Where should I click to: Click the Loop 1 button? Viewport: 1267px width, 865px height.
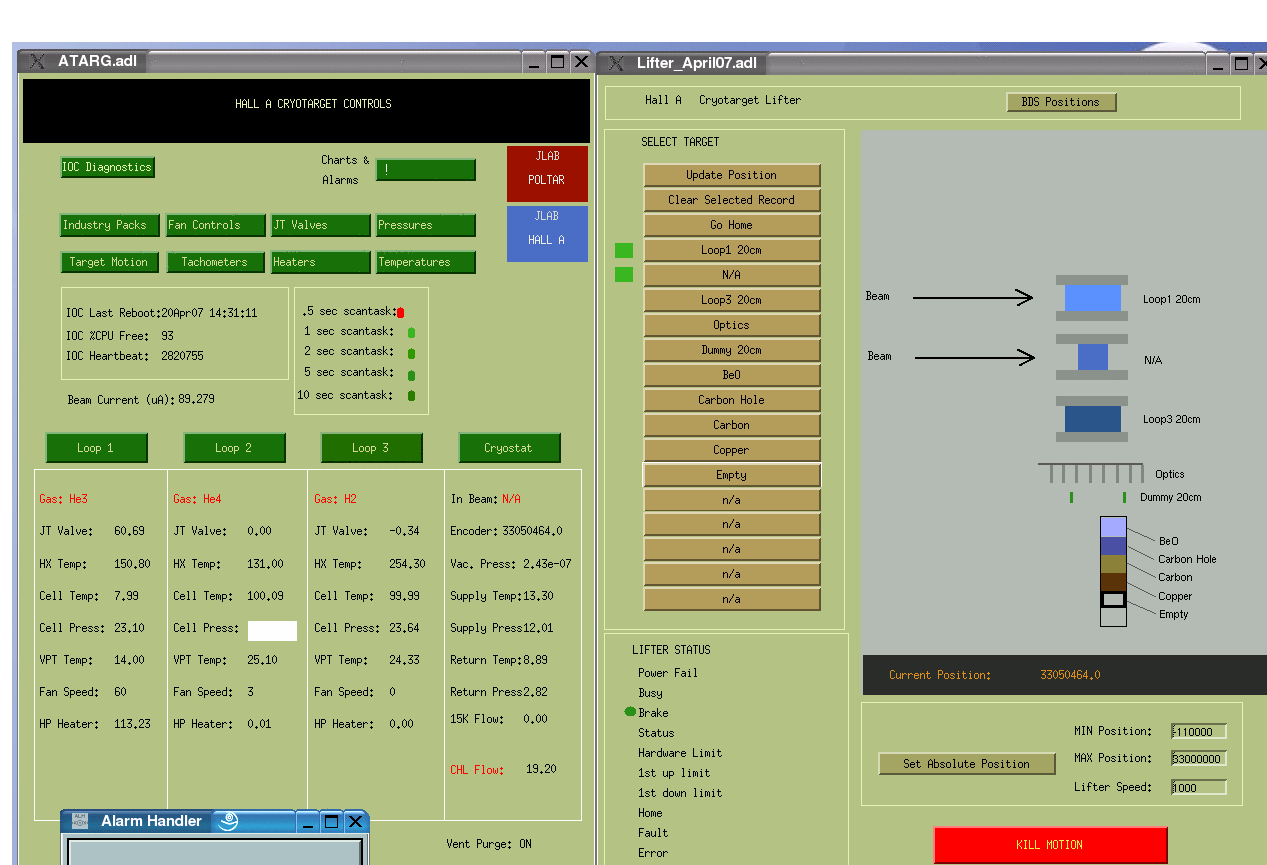pos(97,447)
